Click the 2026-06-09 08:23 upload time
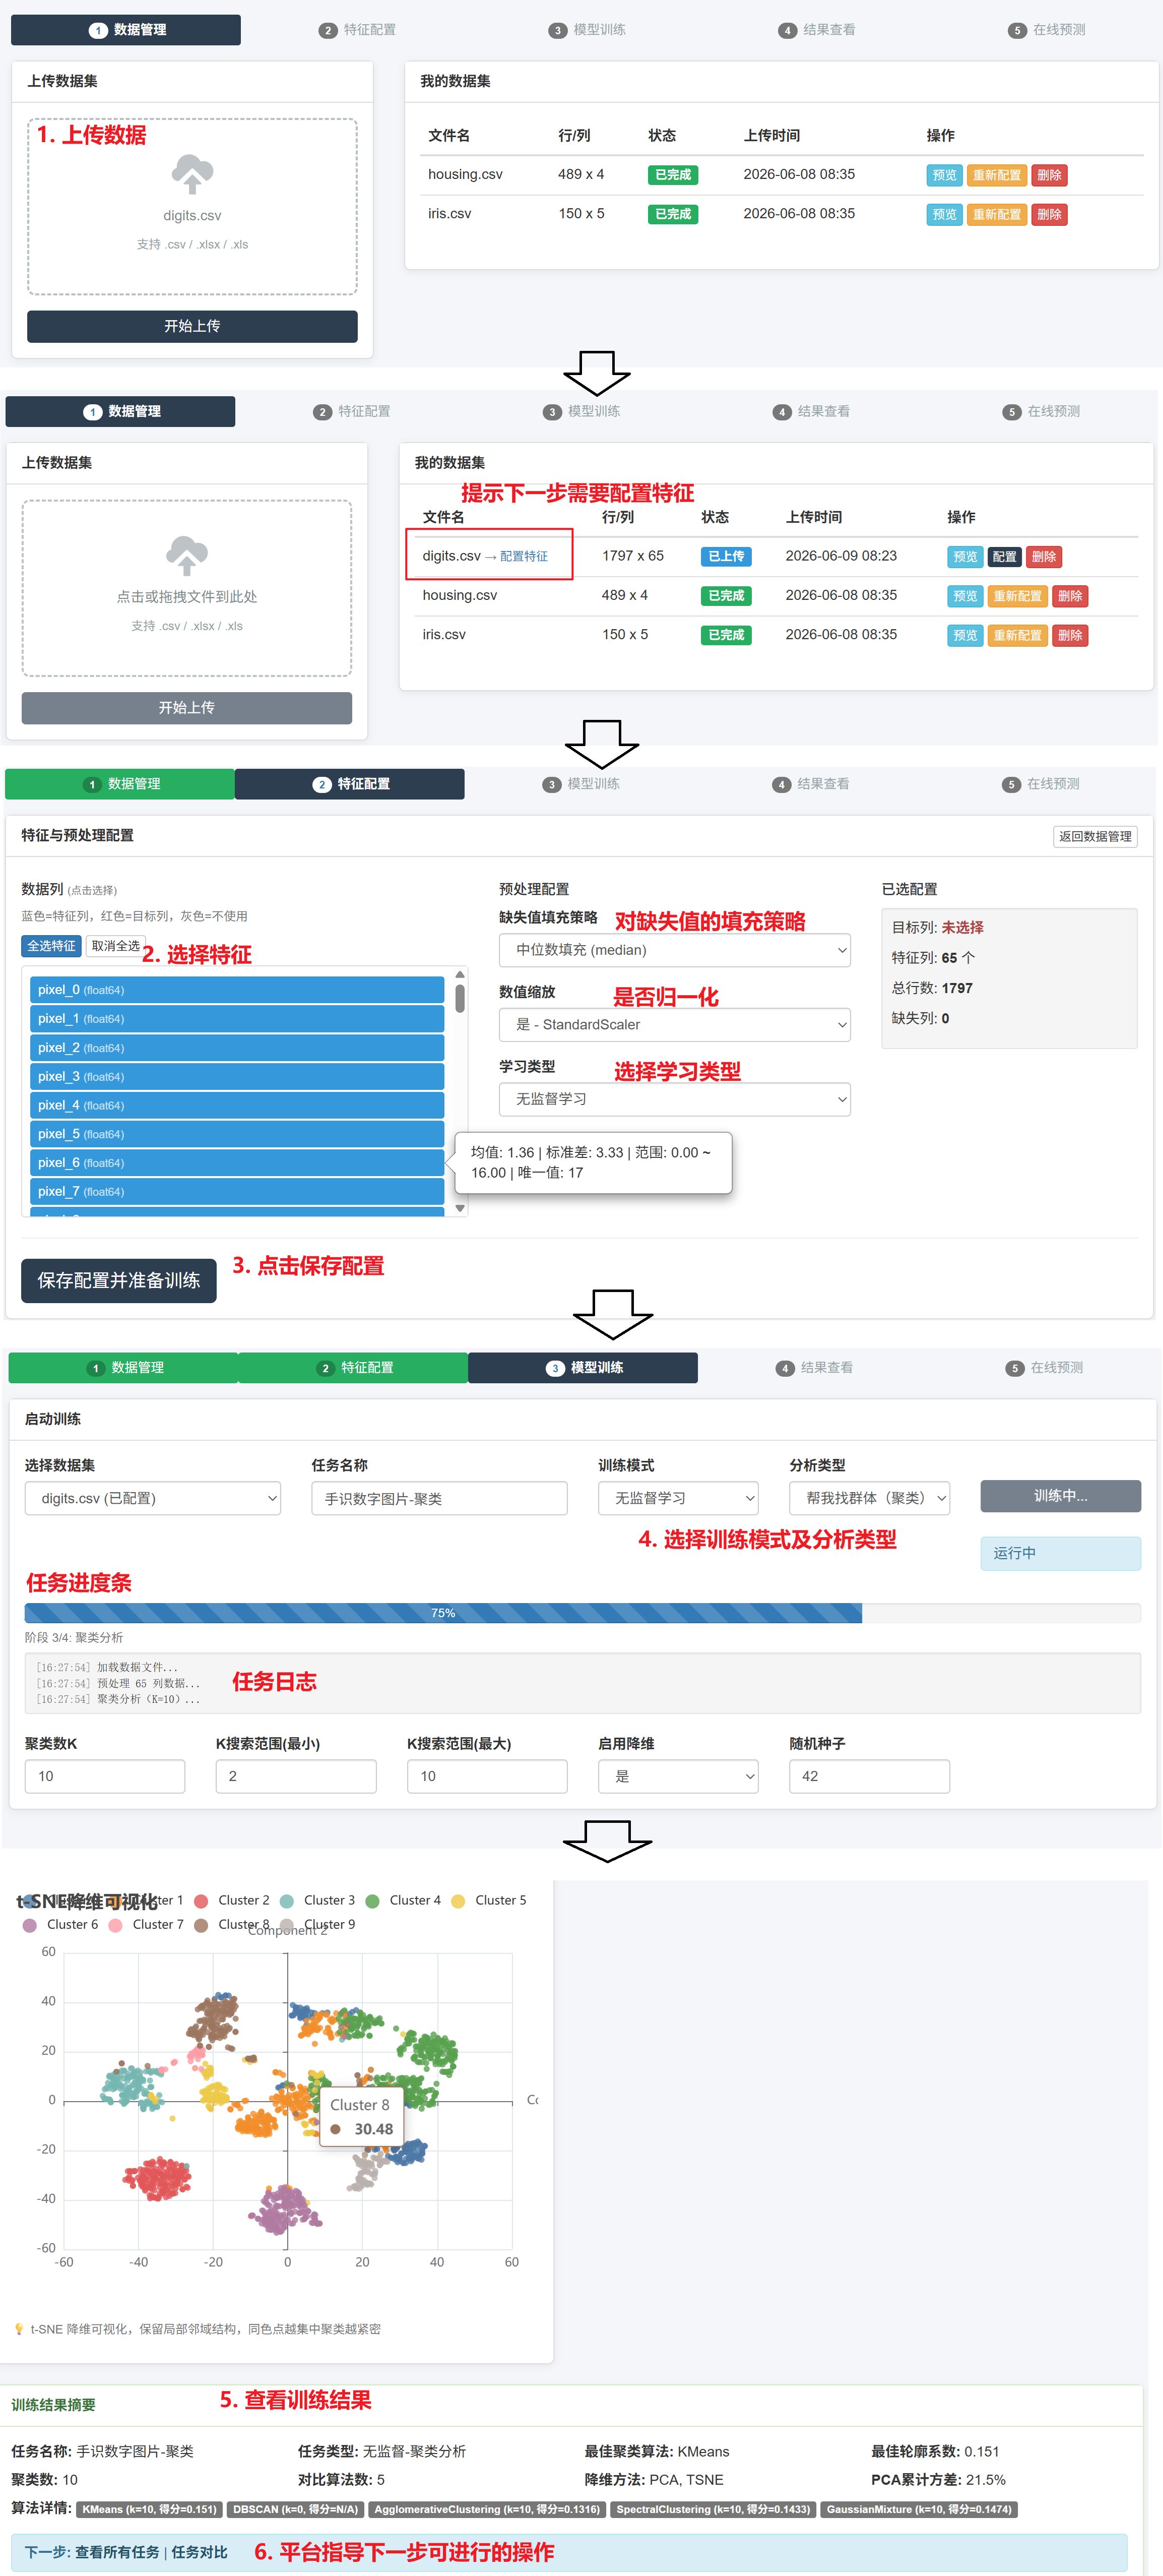The height and width of the screenshot is (2576, 1163). point(841,556)
